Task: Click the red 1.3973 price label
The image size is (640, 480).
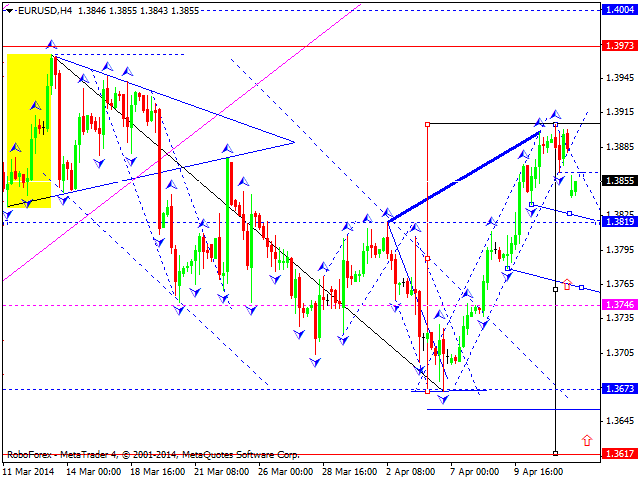Action: pos(618,46)
